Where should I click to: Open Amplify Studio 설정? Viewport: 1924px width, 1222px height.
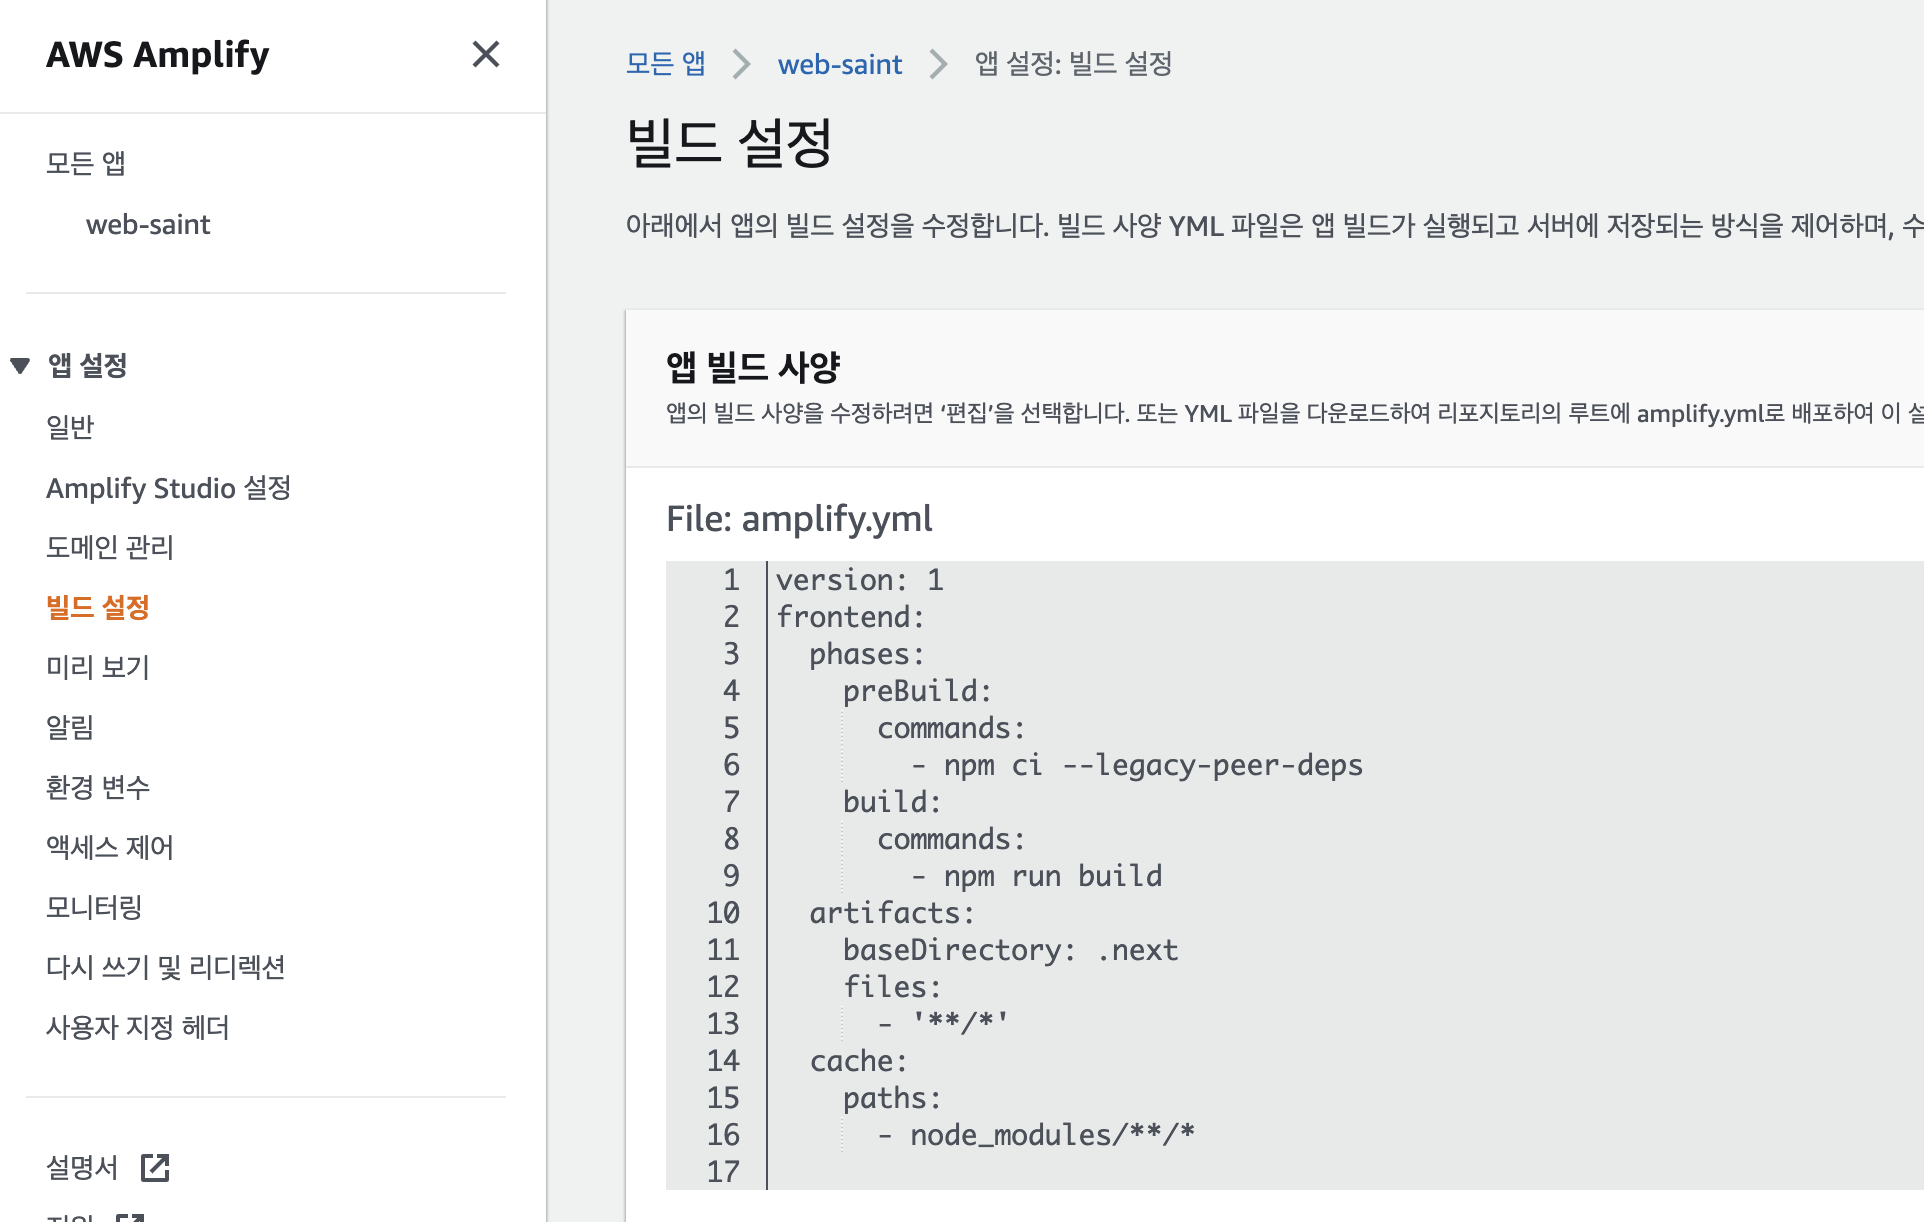pos(168,488)
